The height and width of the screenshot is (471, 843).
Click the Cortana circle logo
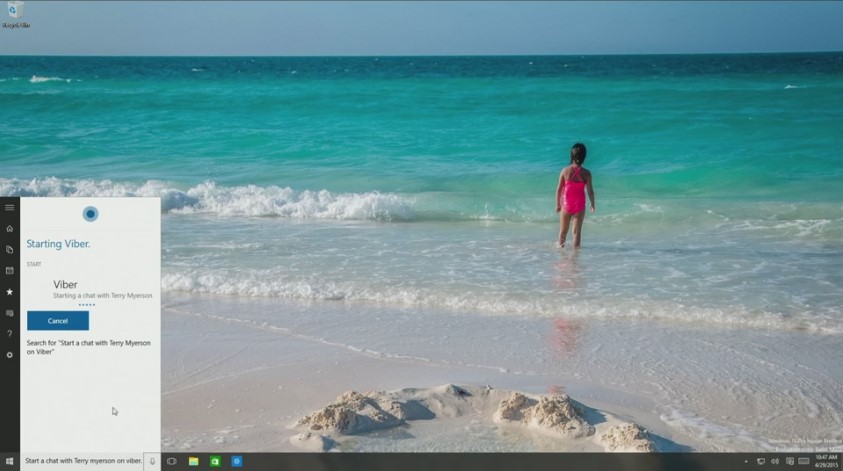[90, 213]
